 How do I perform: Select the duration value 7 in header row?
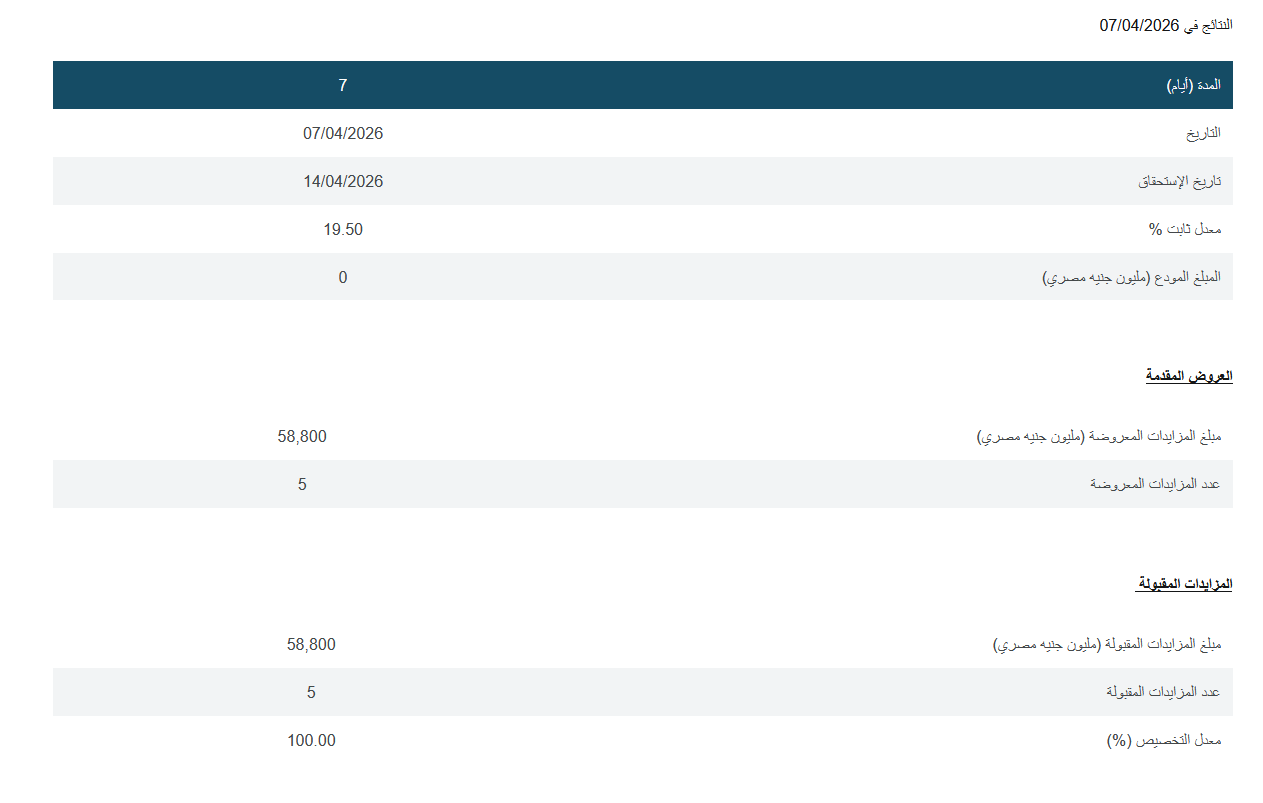(x=342, y=86)
